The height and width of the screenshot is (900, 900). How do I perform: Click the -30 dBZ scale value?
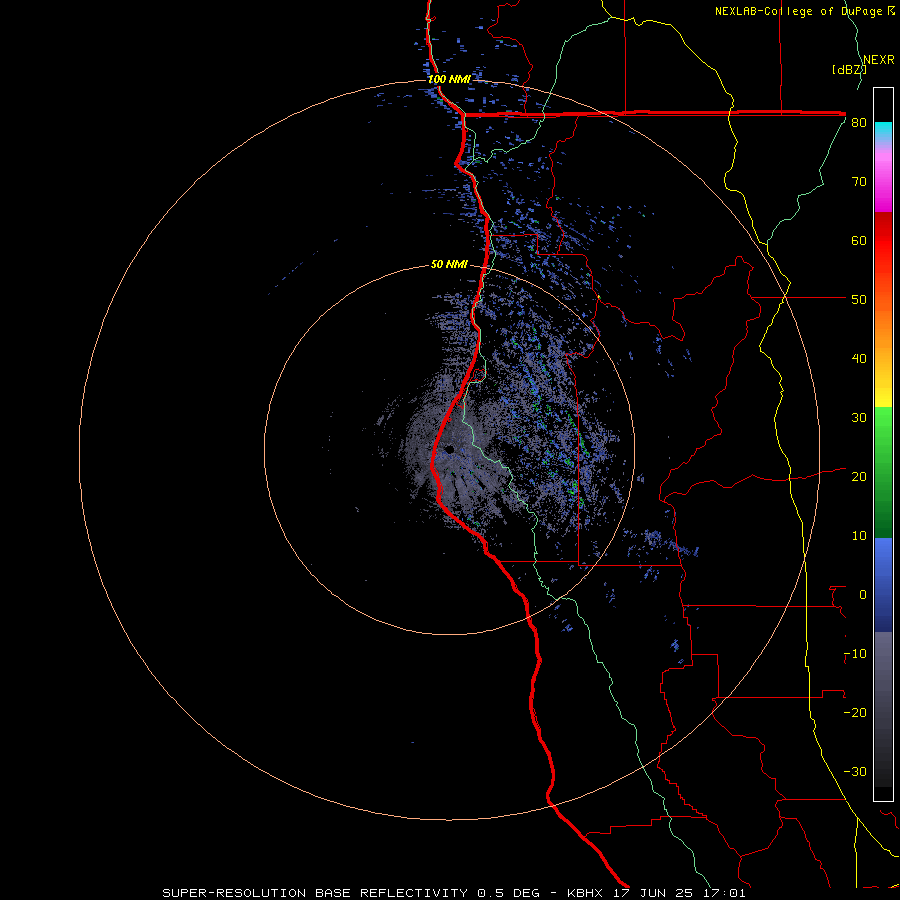(x=855, y=772)
